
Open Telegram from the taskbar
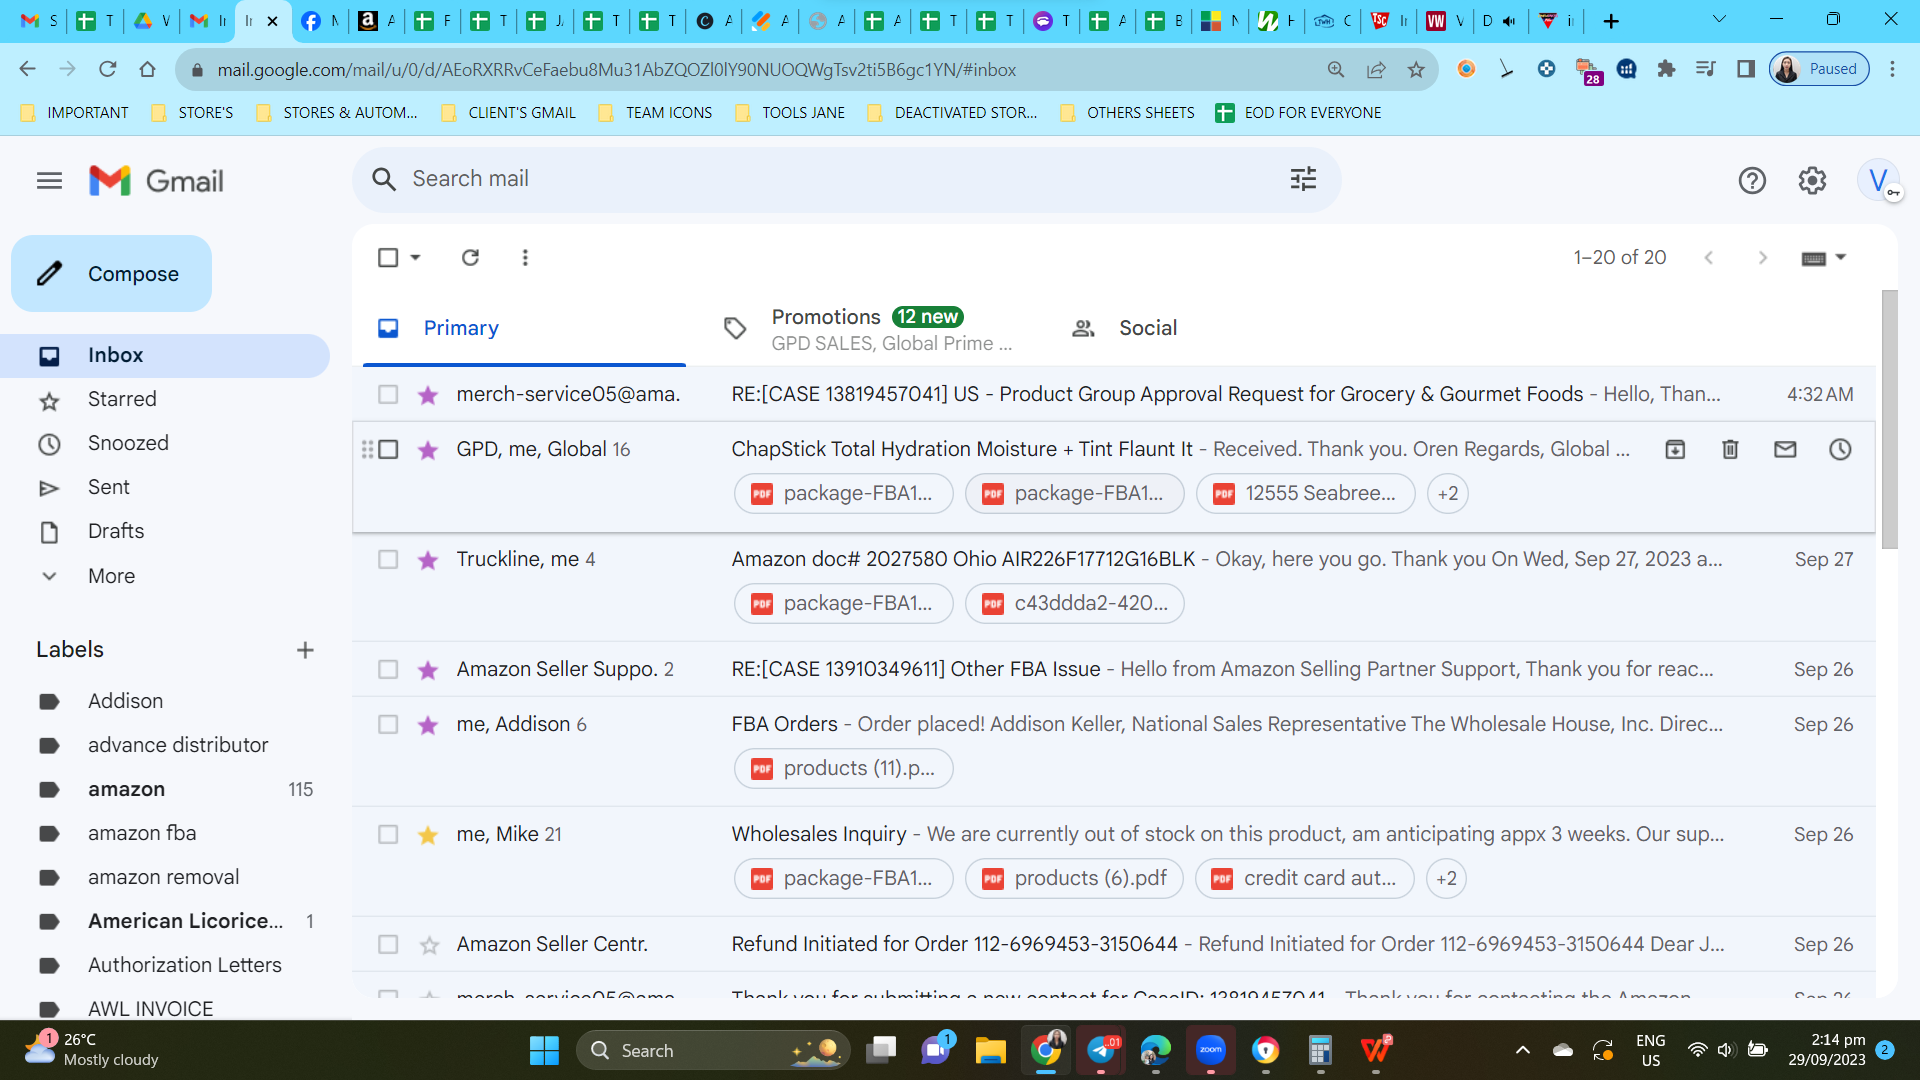click(1101, 1050)
